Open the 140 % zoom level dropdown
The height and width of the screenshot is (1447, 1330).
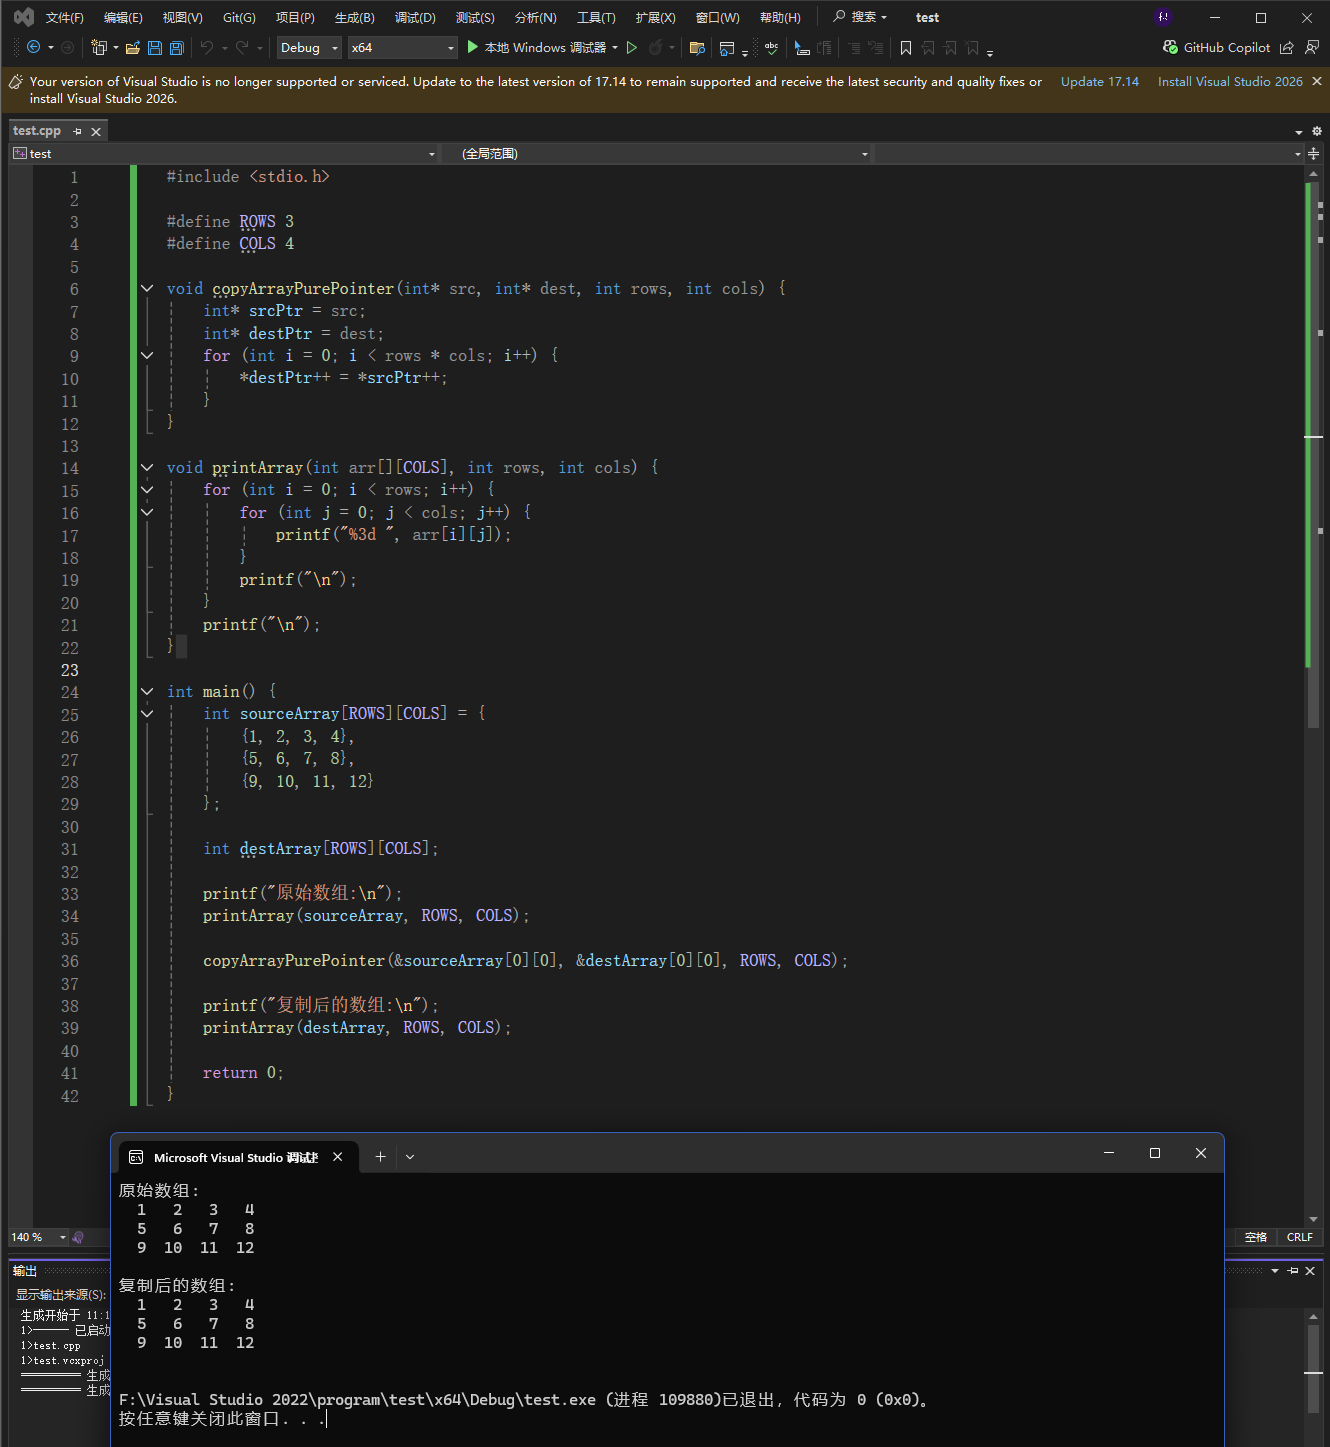(63, 1237)
